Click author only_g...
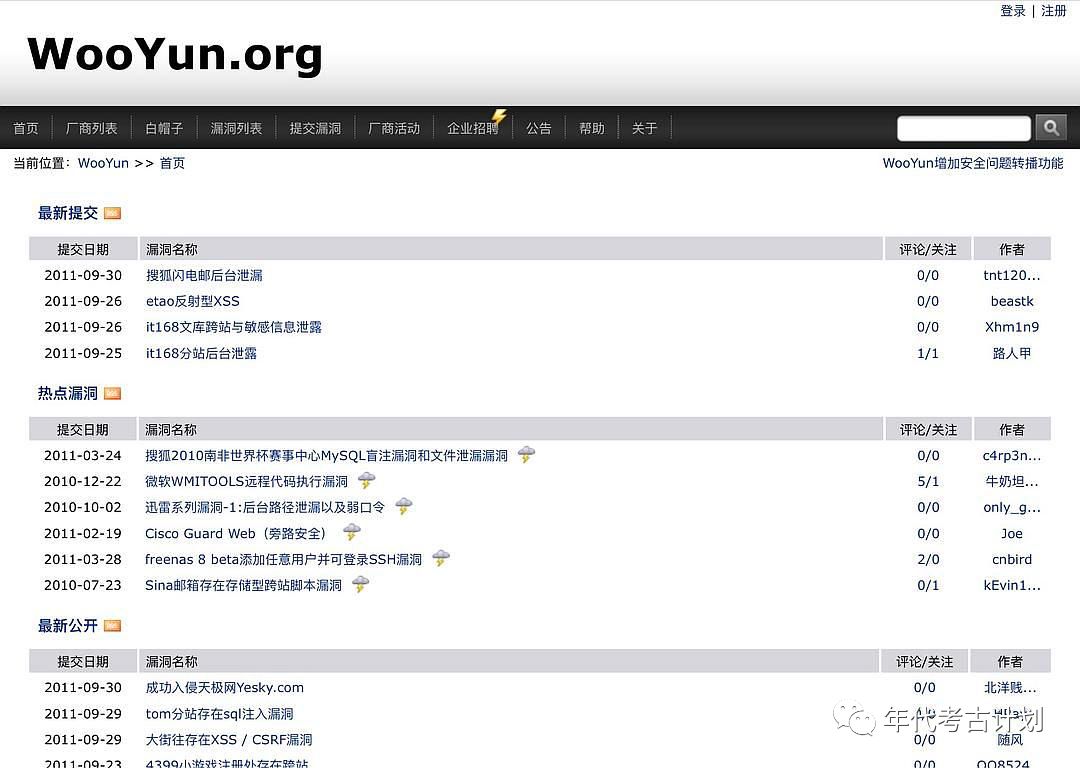This screenshot has height=768, width=1080. [x=1012, y=508]
